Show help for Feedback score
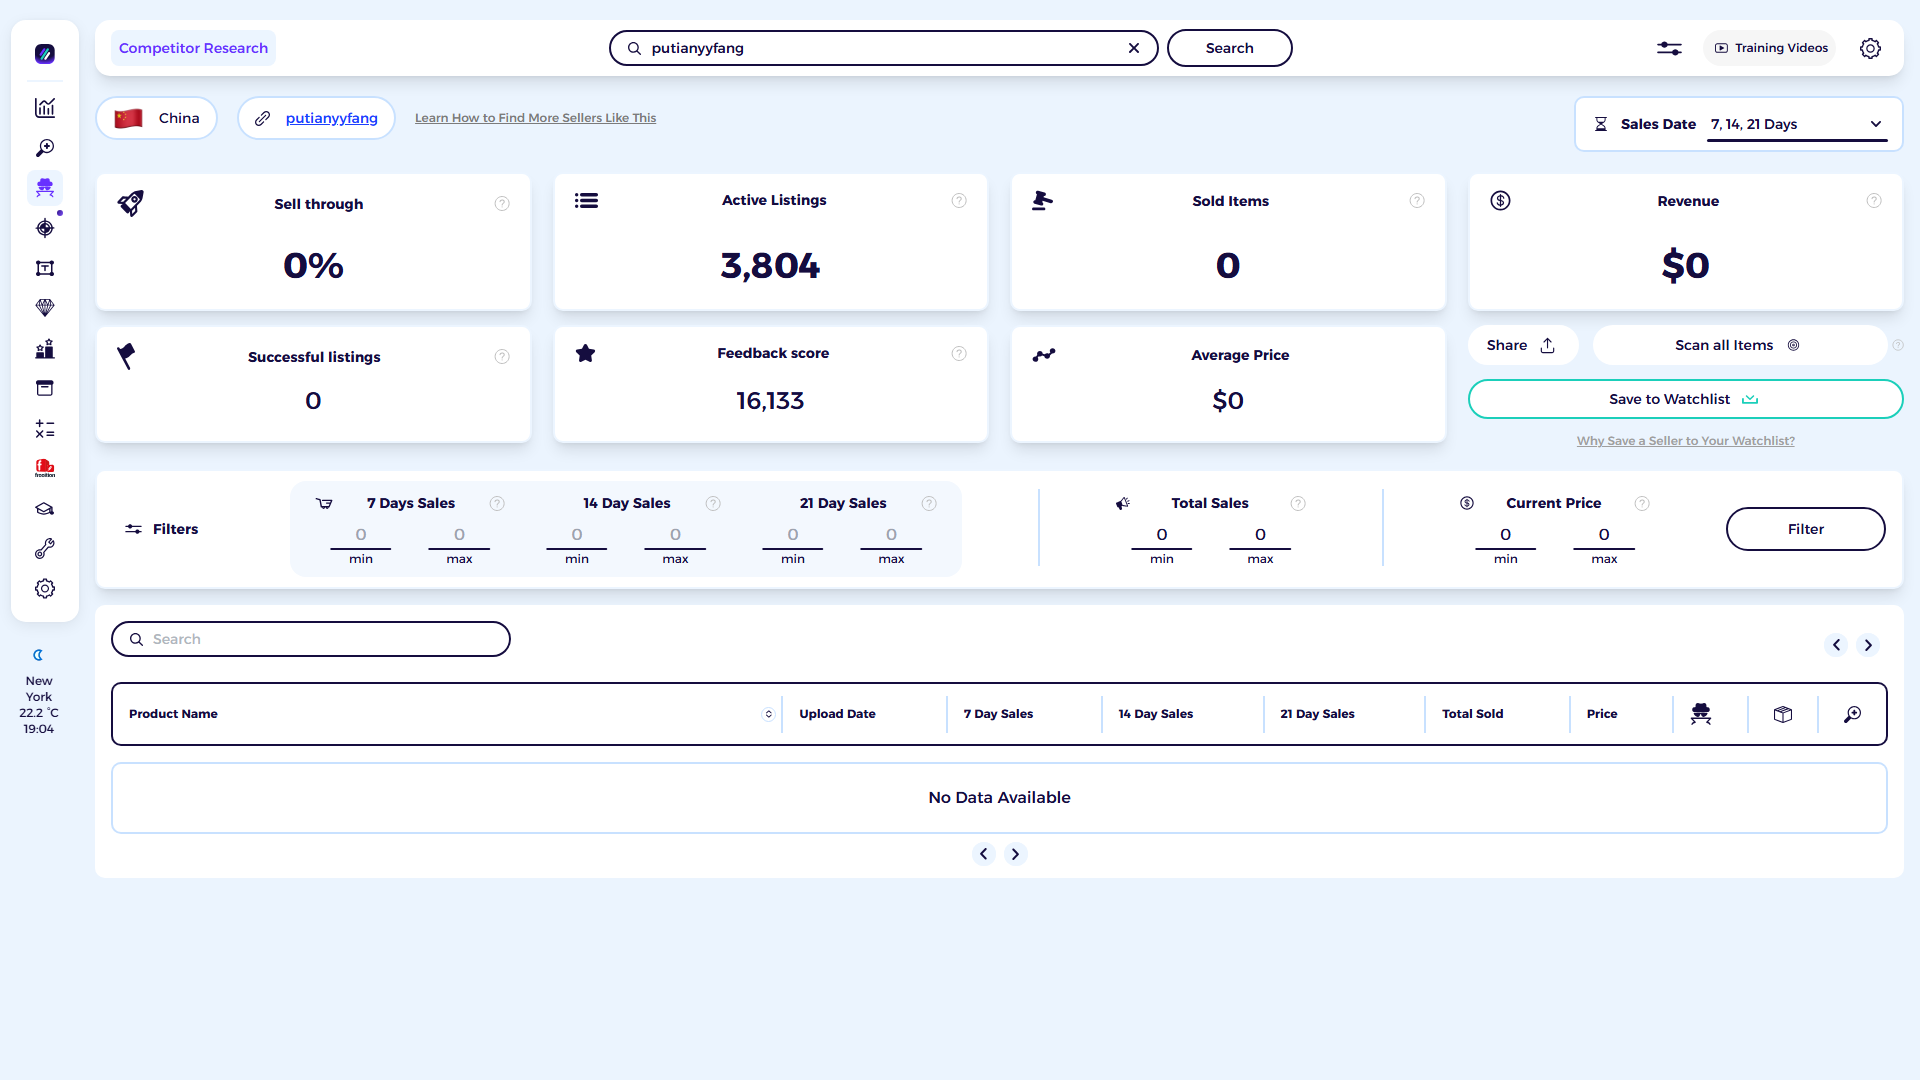Image resolution: width=1920 pixels, height=1080 pixels. (959, 354)
